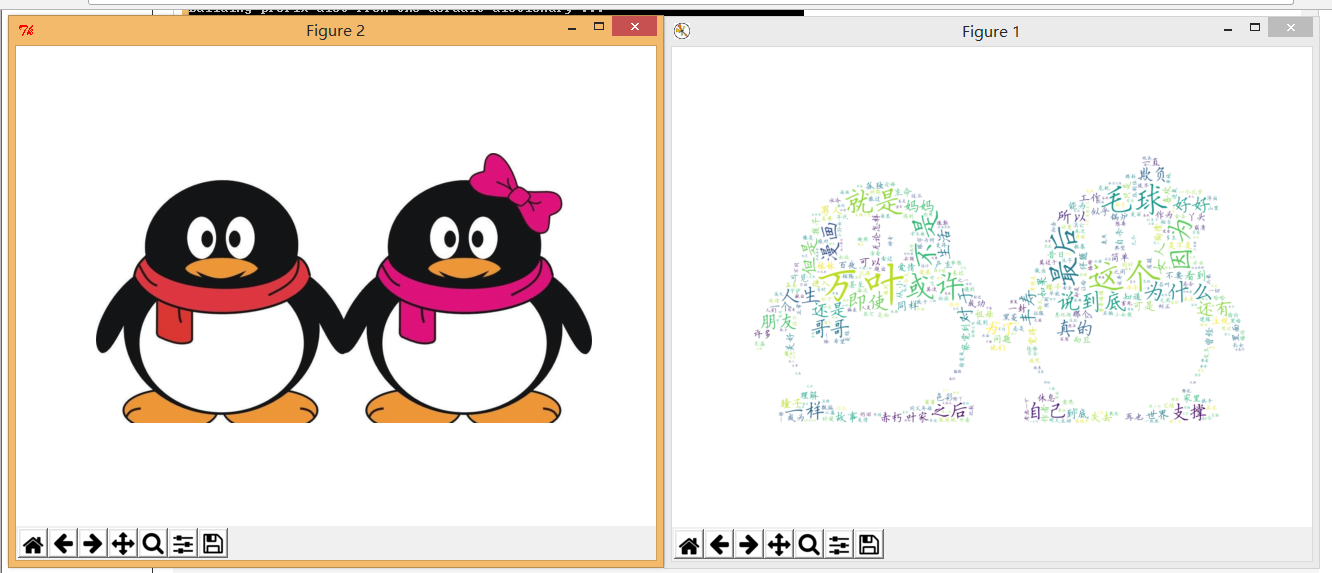Click the Back arrow in Figure 1 toolbar

click(719, 545)
